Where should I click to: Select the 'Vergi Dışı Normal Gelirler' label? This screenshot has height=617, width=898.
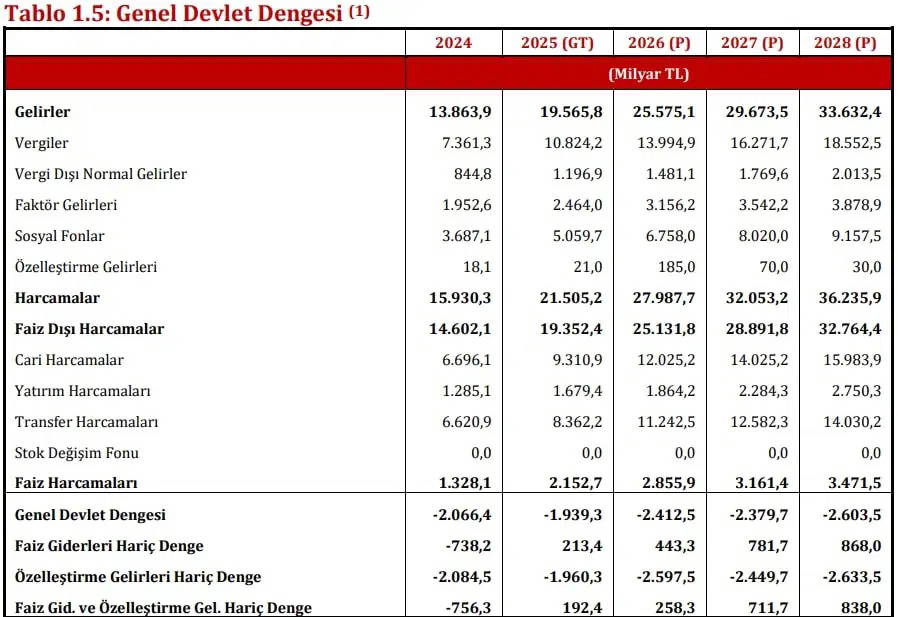[101, 174]
